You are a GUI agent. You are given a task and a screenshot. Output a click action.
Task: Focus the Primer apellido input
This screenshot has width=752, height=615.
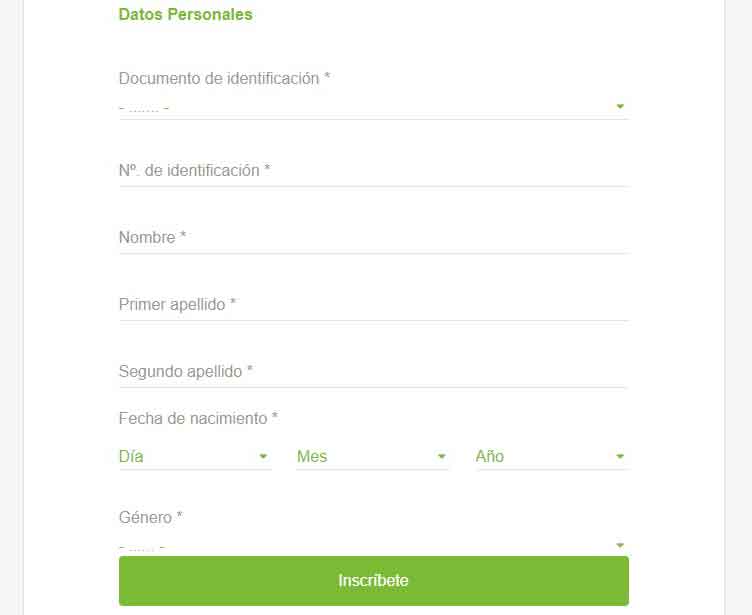[373, 305]
